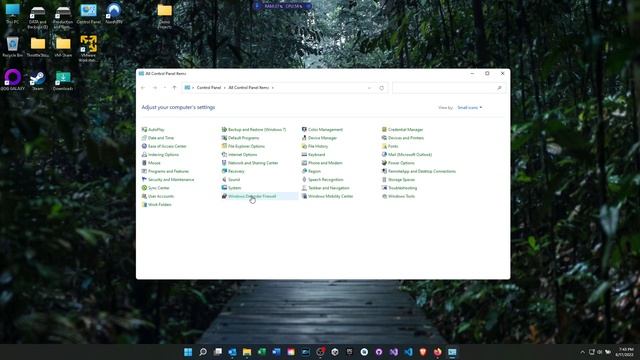The width and height of the screenshot is (640, 360).
Task: Click the Control Panel breadcrumb
Action: [x=209, y=88]
